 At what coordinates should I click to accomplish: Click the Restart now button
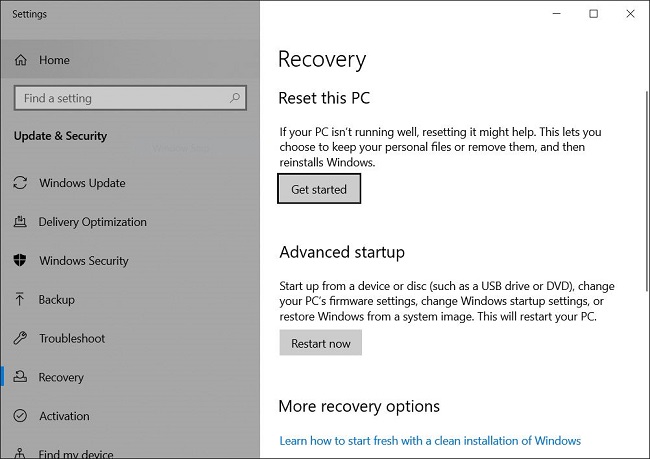320,343
